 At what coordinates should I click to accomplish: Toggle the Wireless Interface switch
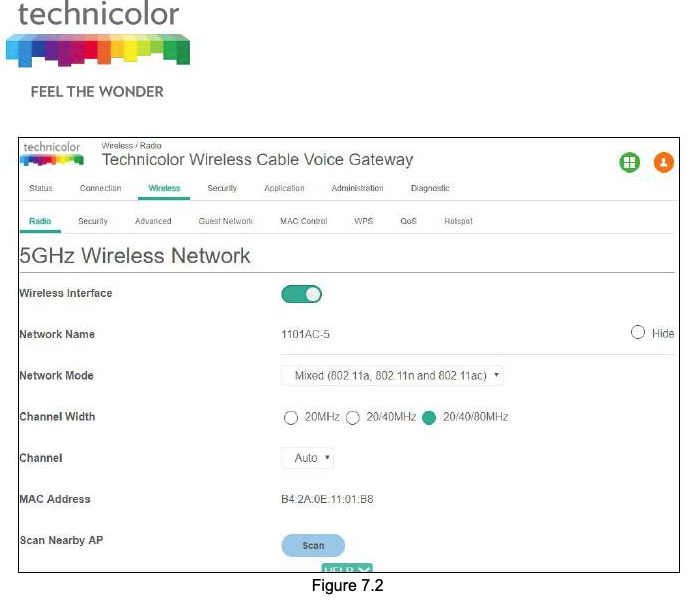tap(301, 294)
